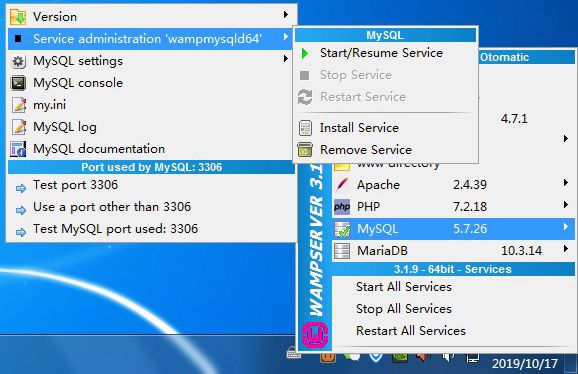Launch MySQL console via its terminal icon
The image size is (578, 374).
pyautogui.click(x=18, y=83)
